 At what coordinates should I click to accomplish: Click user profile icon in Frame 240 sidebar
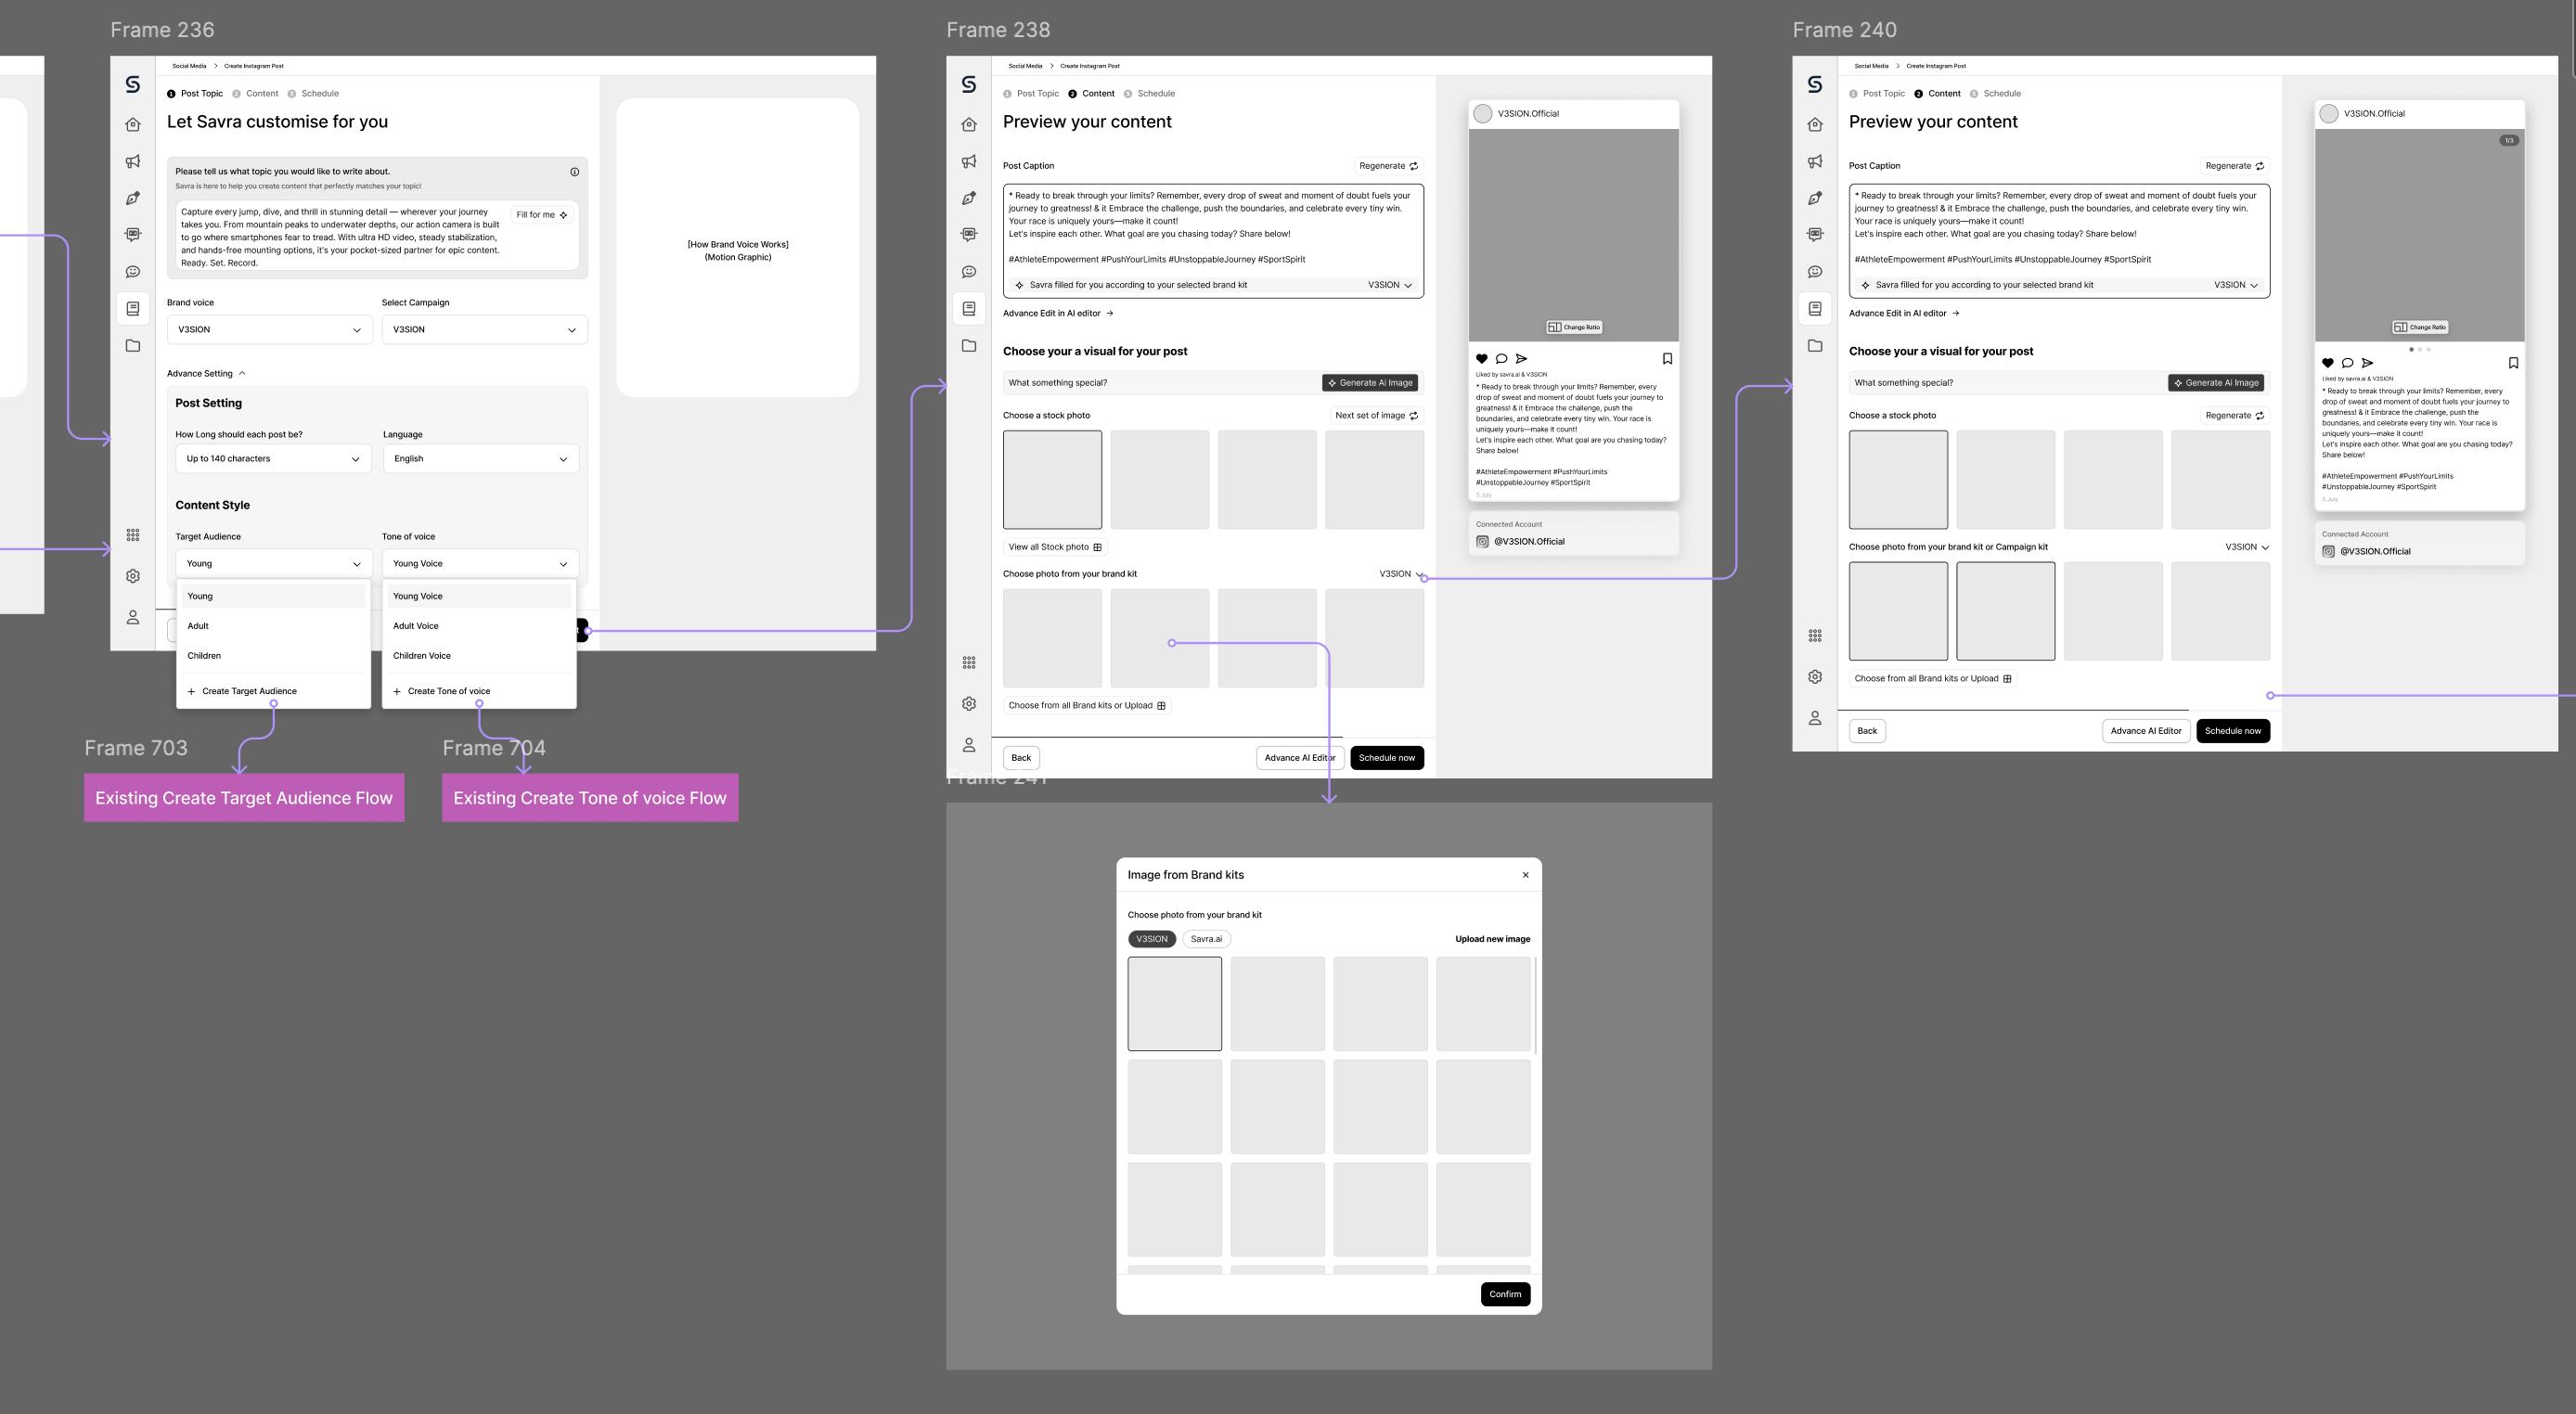pos(1815,718)
